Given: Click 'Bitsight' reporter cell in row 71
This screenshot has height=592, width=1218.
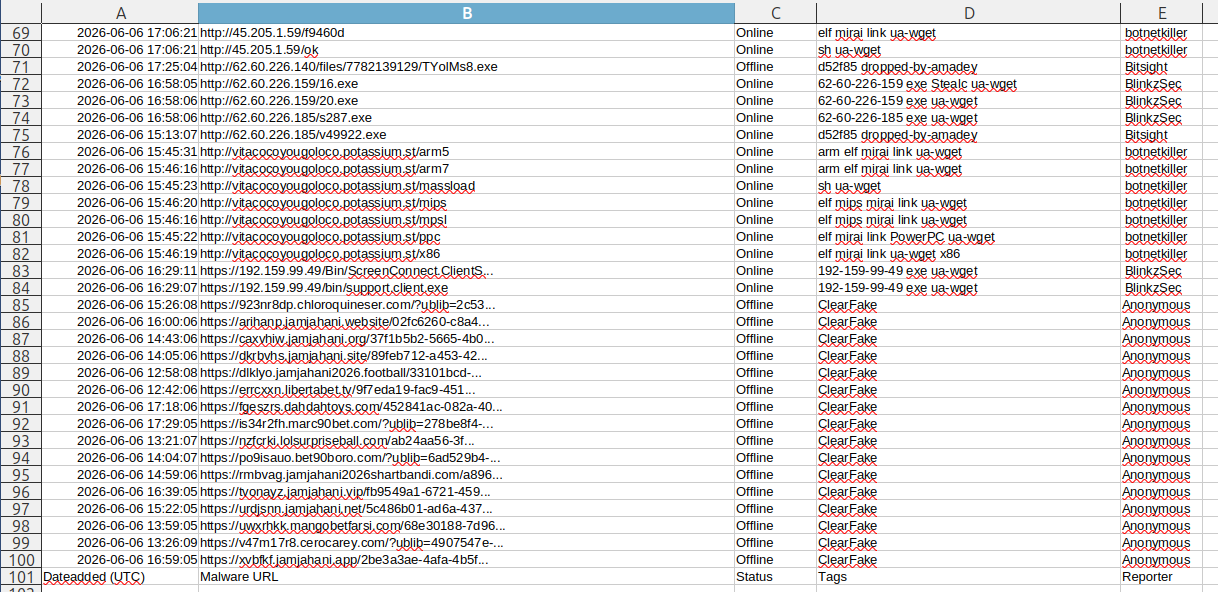Looking at the screenshot, I should pos(1163,67).
